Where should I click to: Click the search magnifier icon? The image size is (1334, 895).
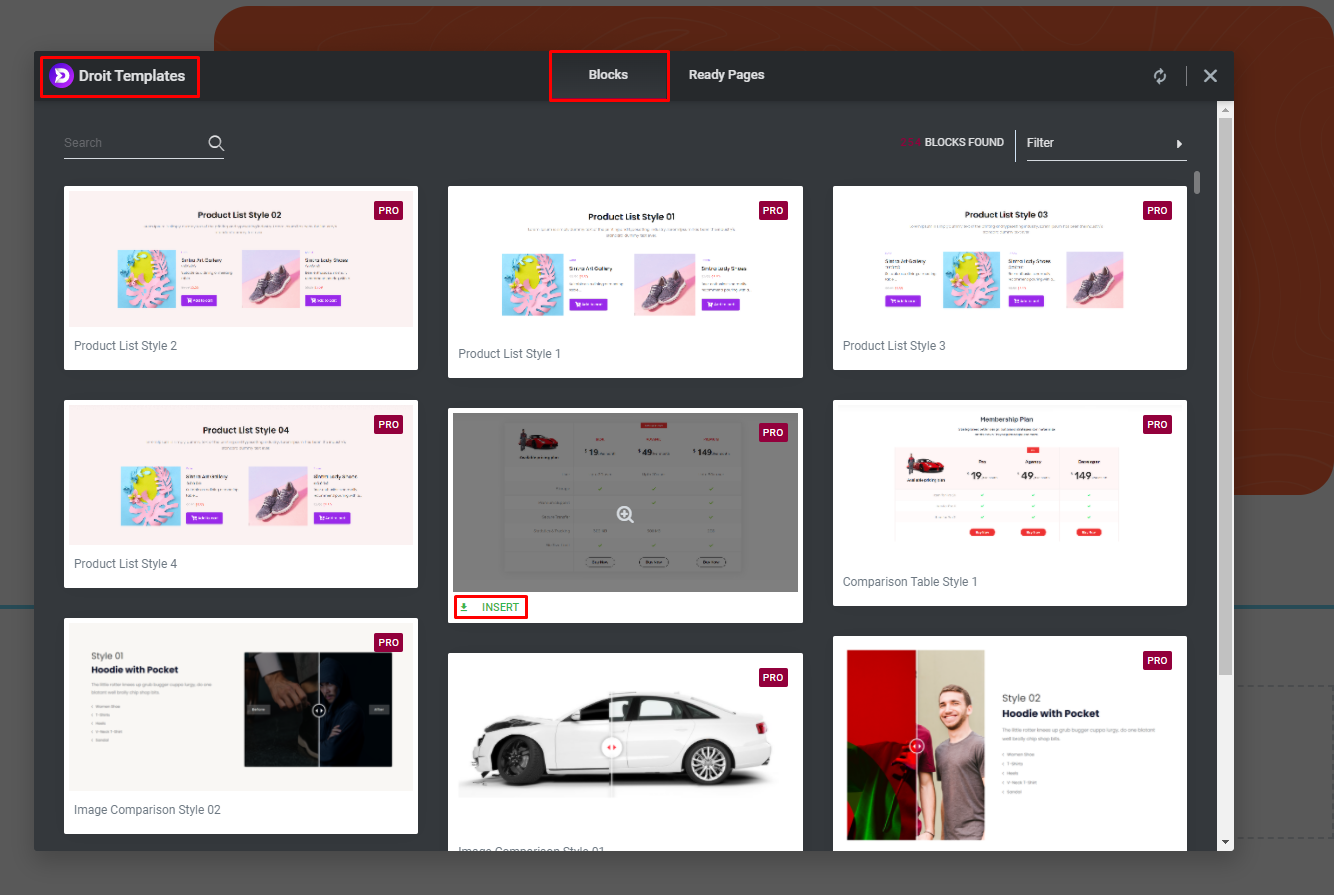pyautogui.click(x=216, y=143)
